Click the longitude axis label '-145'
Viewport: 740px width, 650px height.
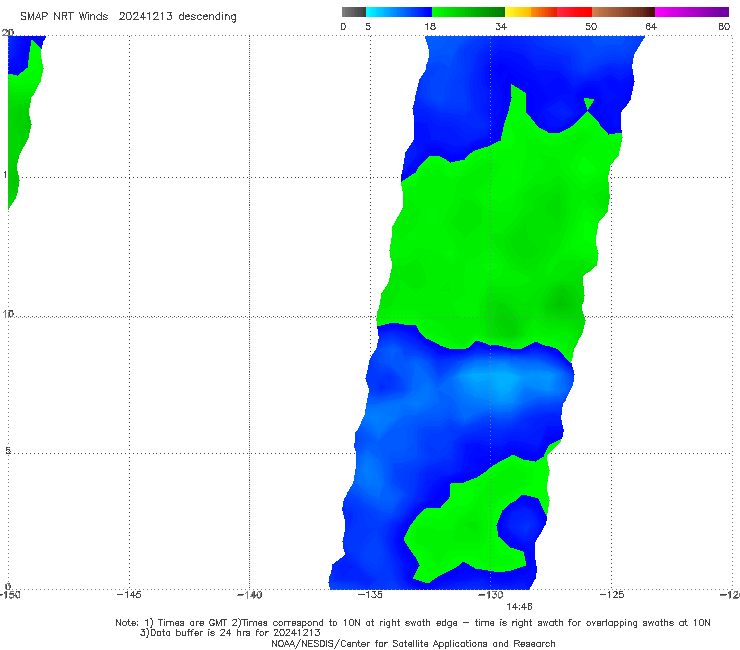coord(129,595)
